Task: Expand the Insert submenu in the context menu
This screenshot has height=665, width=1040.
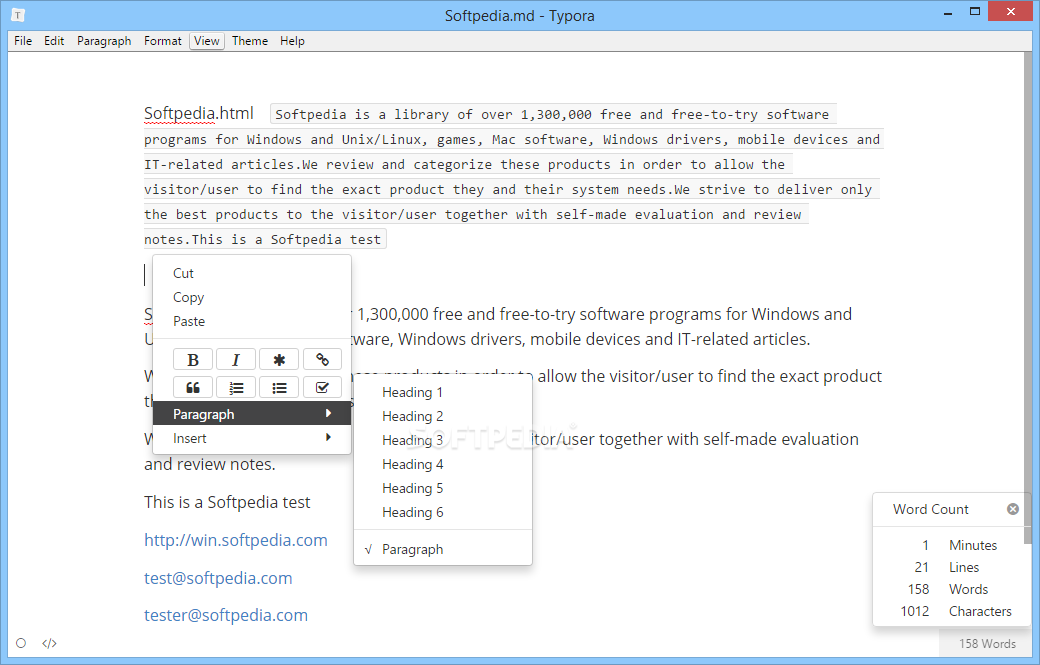Action: tap(252, 438)
